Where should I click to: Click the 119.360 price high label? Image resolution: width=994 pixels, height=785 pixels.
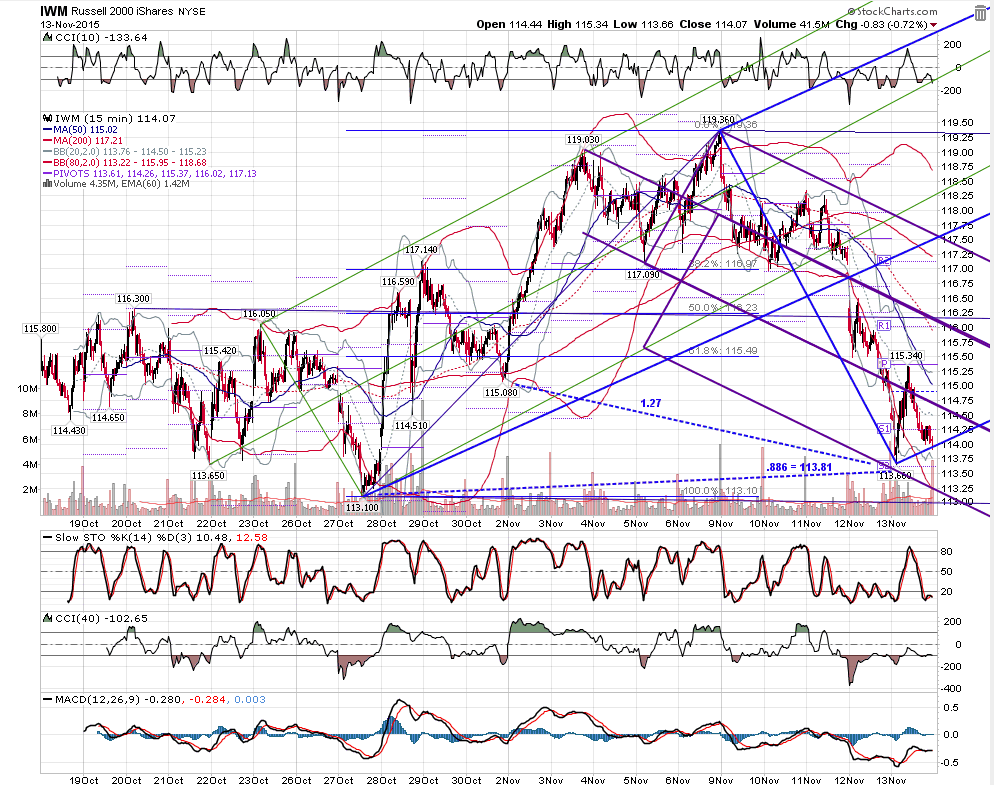pos(718,119)
